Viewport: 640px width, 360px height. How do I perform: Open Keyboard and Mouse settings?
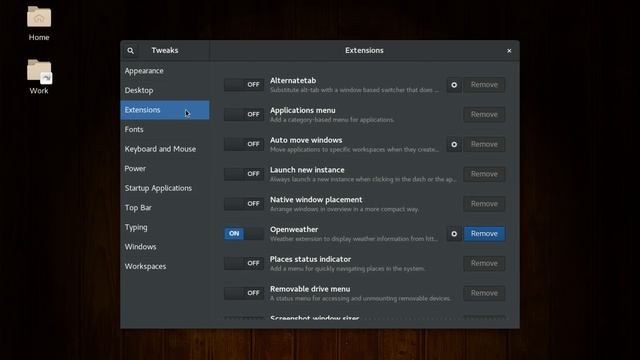(x=165, y=149)
